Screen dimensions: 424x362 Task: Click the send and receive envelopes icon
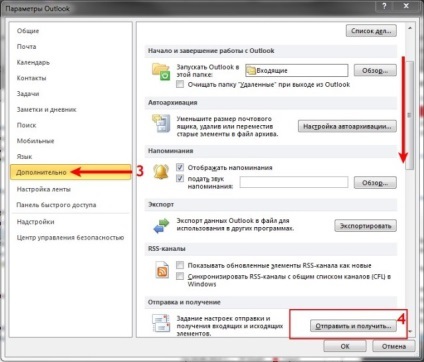161,323
